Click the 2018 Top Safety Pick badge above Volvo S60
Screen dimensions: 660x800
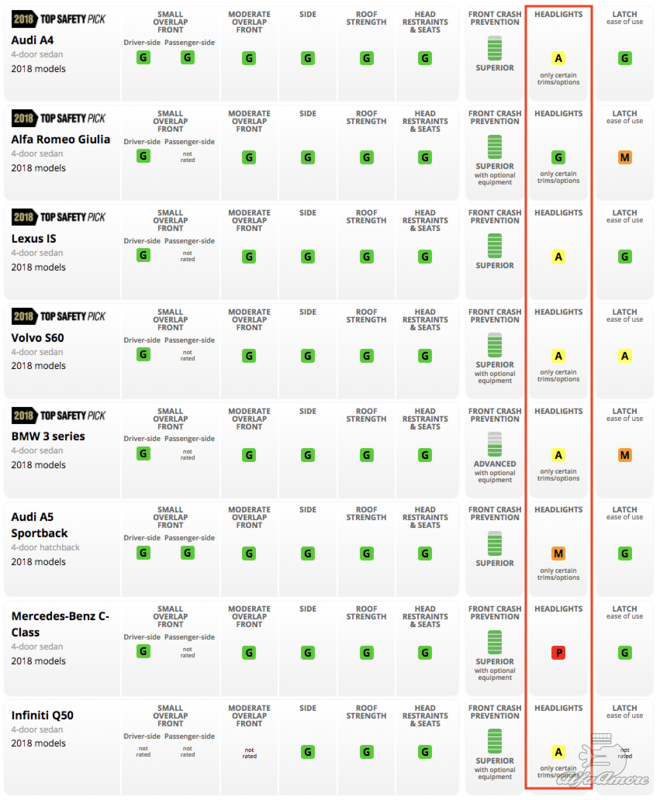[58, 317]
